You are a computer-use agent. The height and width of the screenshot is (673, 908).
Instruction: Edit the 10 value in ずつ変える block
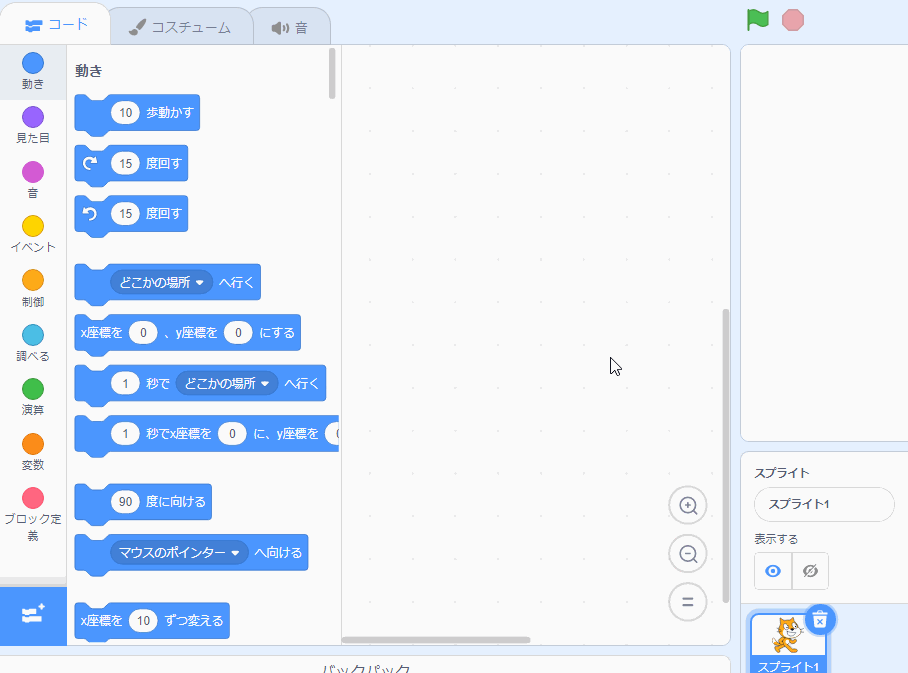[x=143, y=621]
